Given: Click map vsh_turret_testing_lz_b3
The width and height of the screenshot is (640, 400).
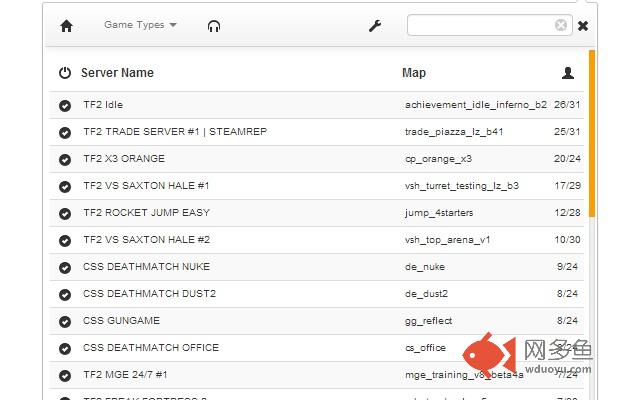Looking at the screenshot, I should (462, 186).
